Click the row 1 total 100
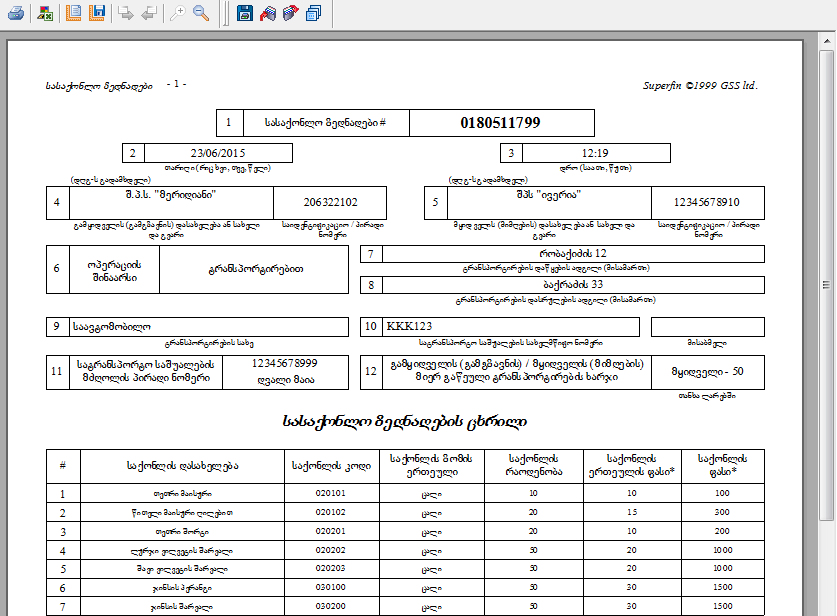The image size is (837, 616). pyautogui.click(x=722, y=493)
